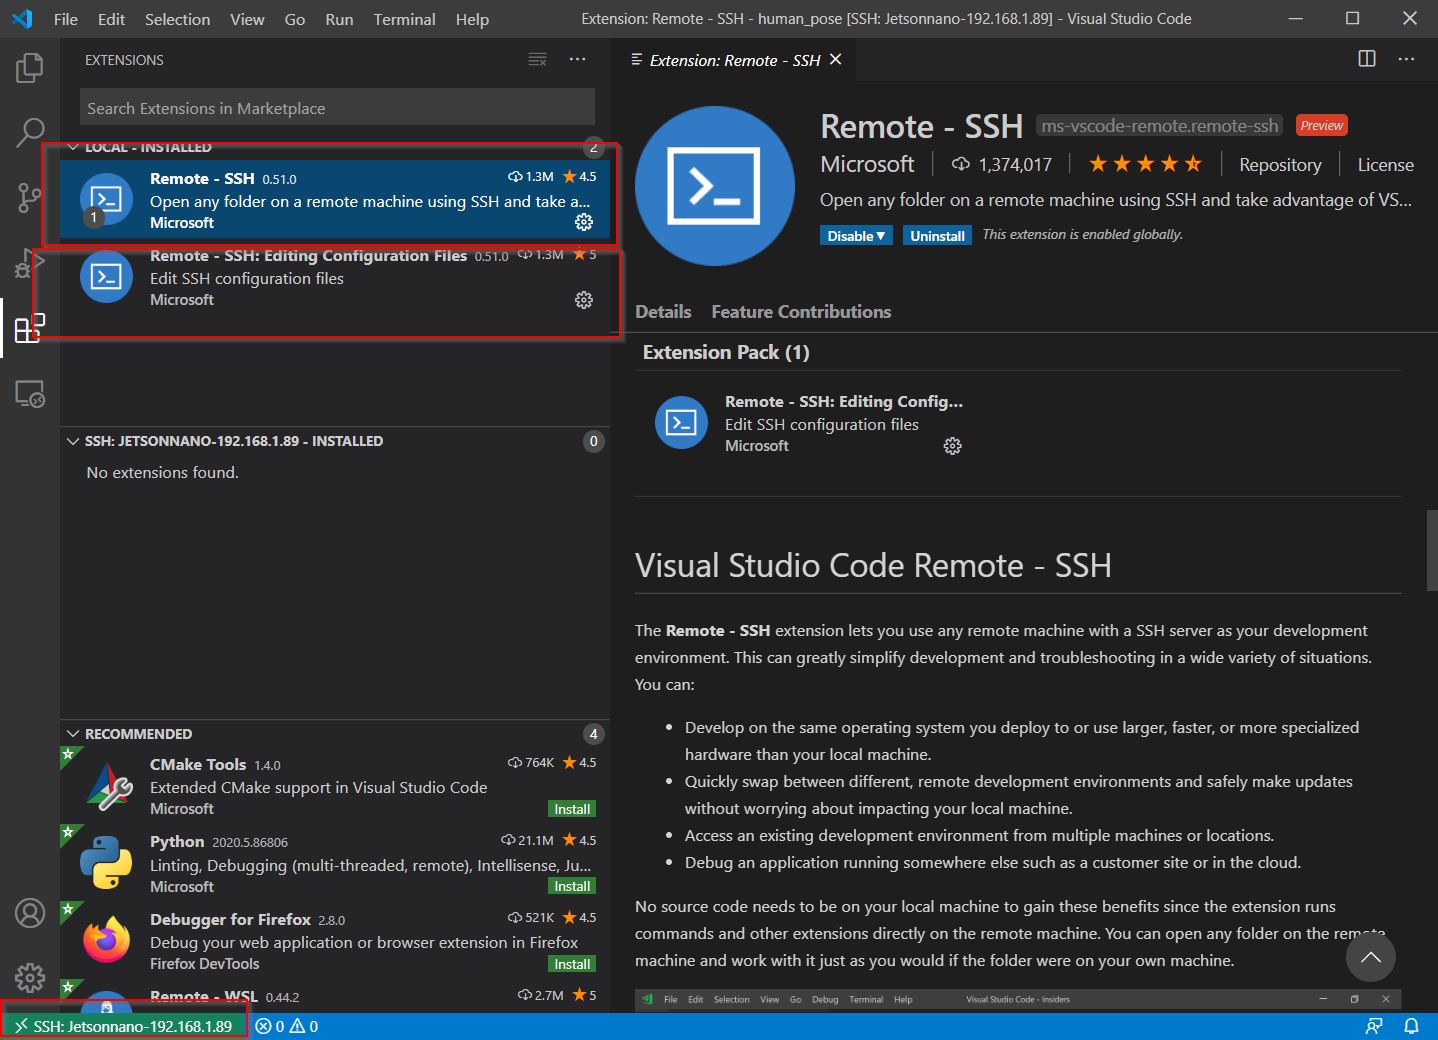The image size is (1438, 1040).
Task: Click the ms-vscode-remote.remote-ssh identifier
Action: pos(1160,126)
